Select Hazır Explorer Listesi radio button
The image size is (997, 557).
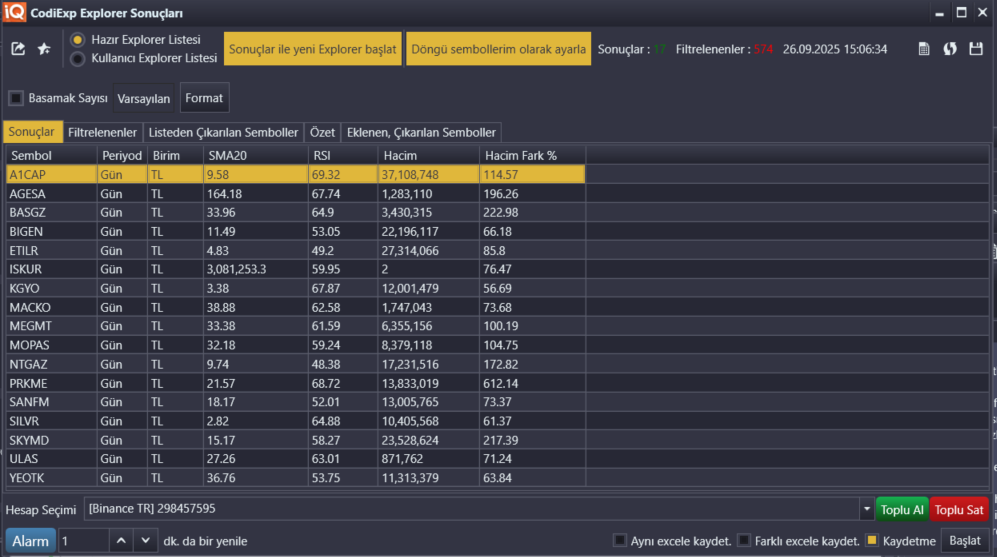point(78,39)
